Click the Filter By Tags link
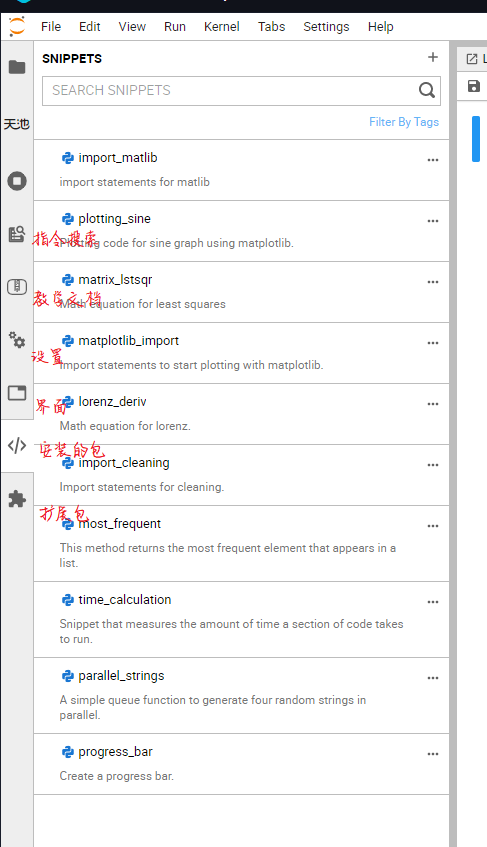 (x=404, y=122)
